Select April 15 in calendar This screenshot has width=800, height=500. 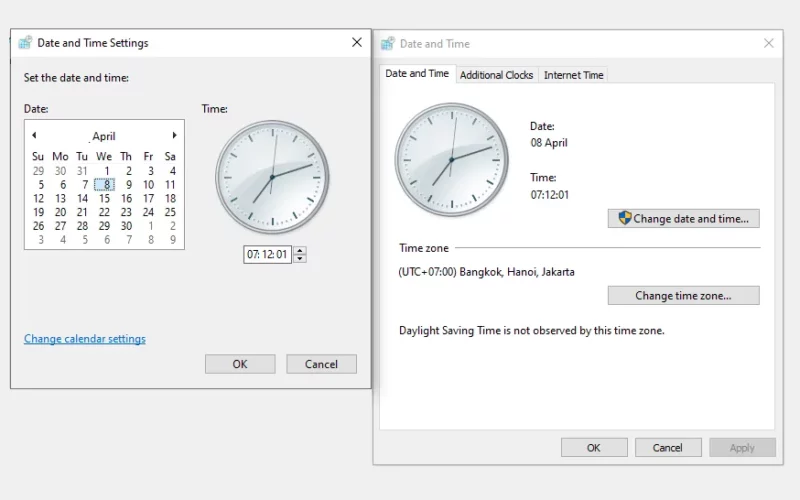tap(105, 198)
